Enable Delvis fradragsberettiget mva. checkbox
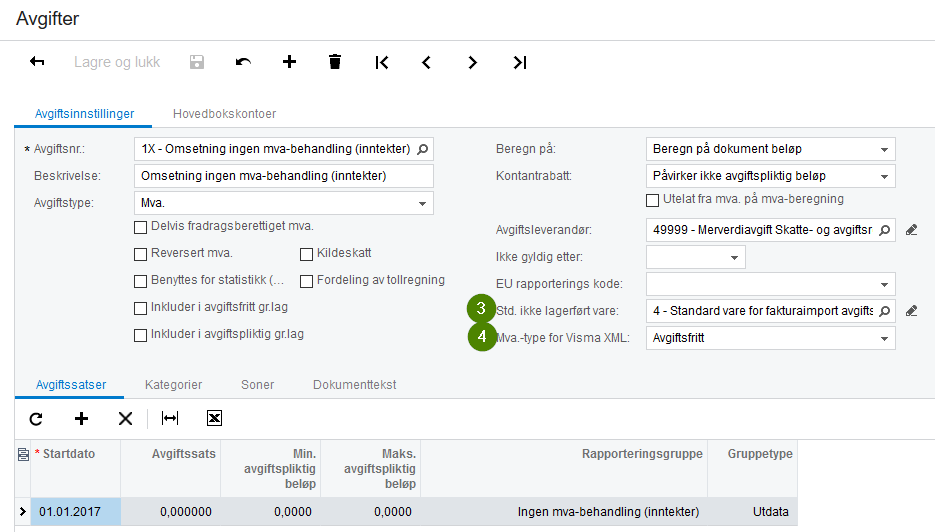This screenshot has height=532, width=935. tap(141, 227)
